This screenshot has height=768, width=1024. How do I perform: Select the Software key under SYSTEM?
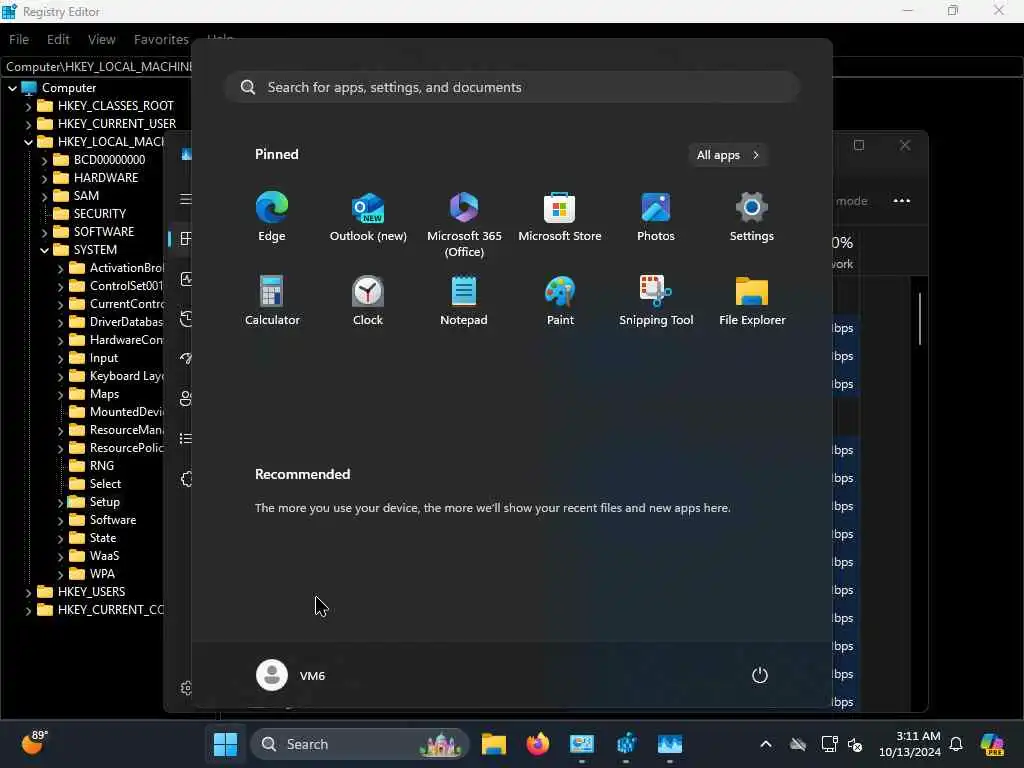click(112, 520)
